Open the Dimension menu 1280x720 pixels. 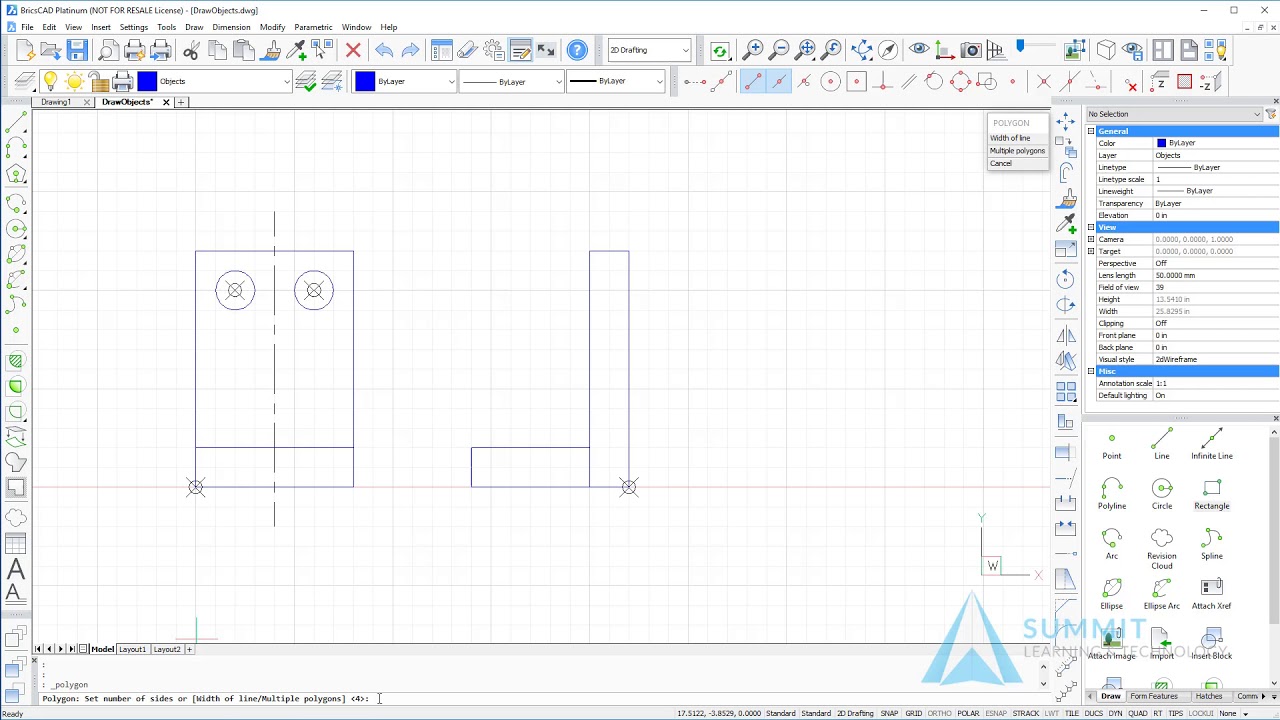click(x=231, y=27)
